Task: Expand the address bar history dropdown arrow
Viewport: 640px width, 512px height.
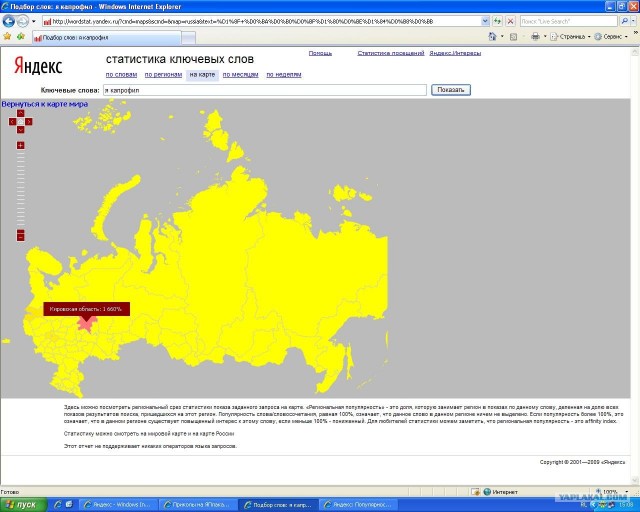Action: pos(485,21)
